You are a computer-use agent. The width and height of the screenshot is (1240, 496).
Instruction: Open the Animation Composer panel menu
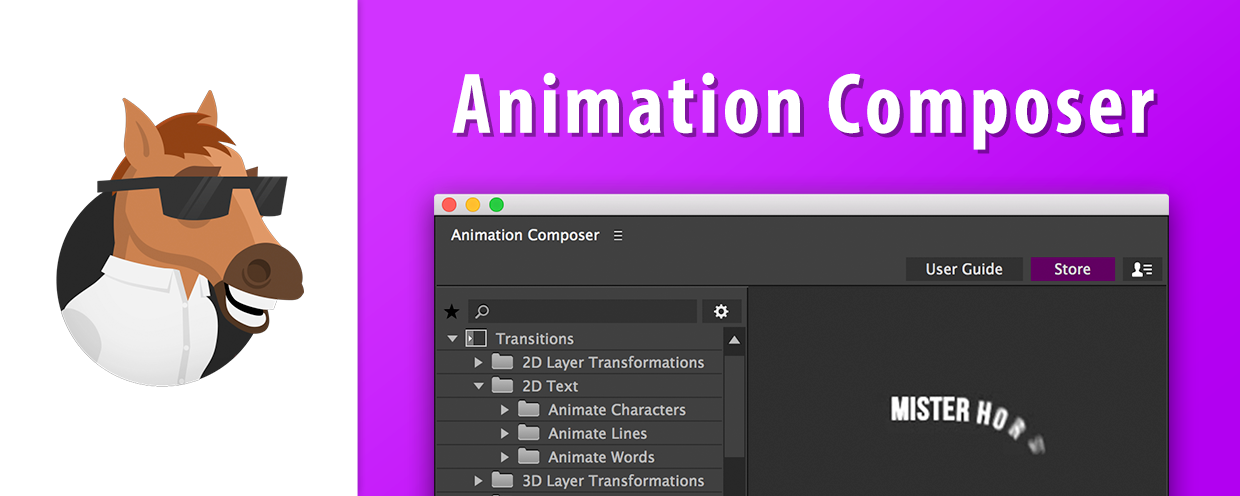[618, 236]
